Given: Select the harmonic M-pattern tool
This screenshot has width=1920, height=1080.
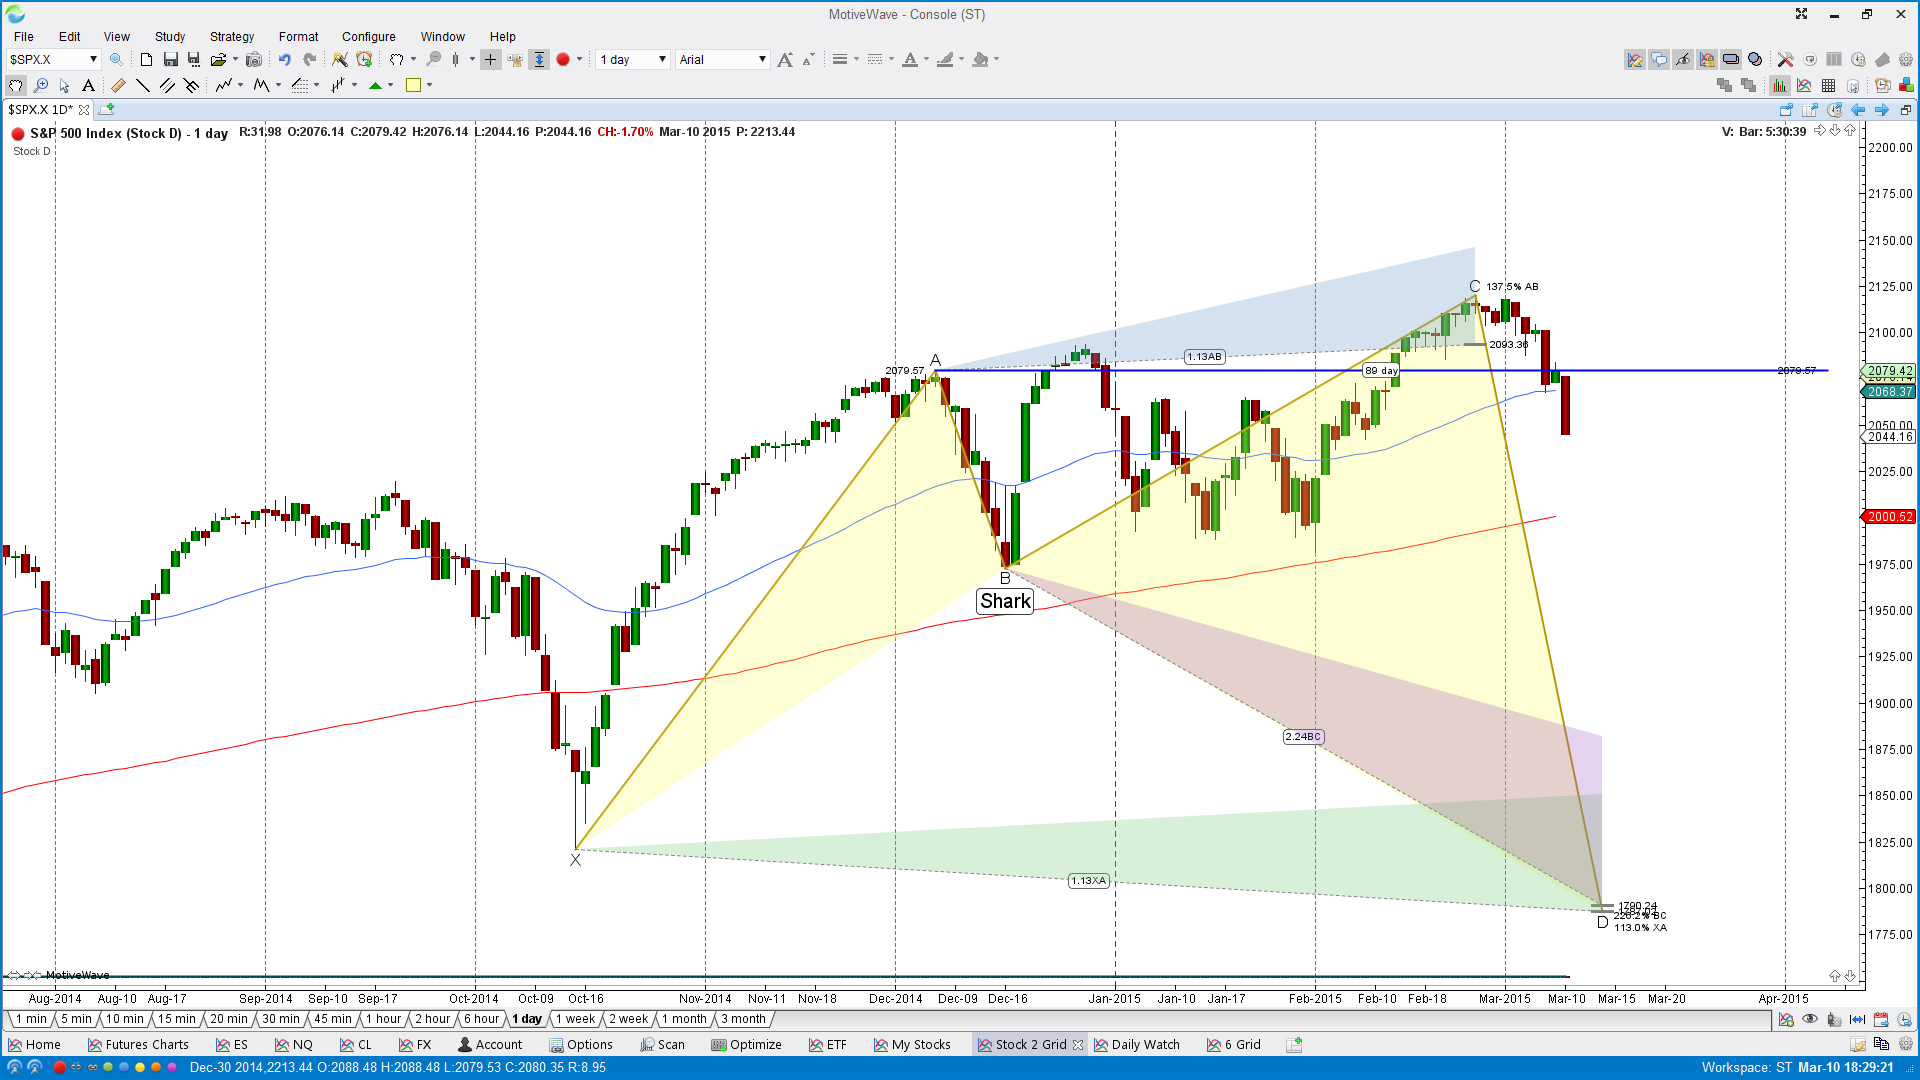Looking at the screenshot, I should [261, 86].
